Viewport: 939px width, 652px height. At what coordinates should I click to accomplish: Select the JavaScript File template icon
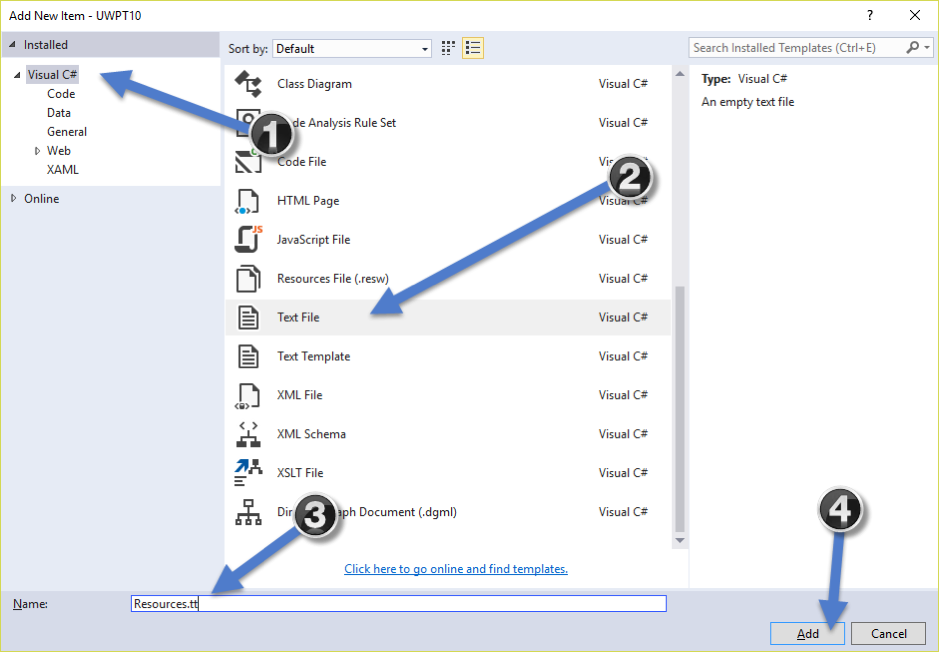coord(247,239)
